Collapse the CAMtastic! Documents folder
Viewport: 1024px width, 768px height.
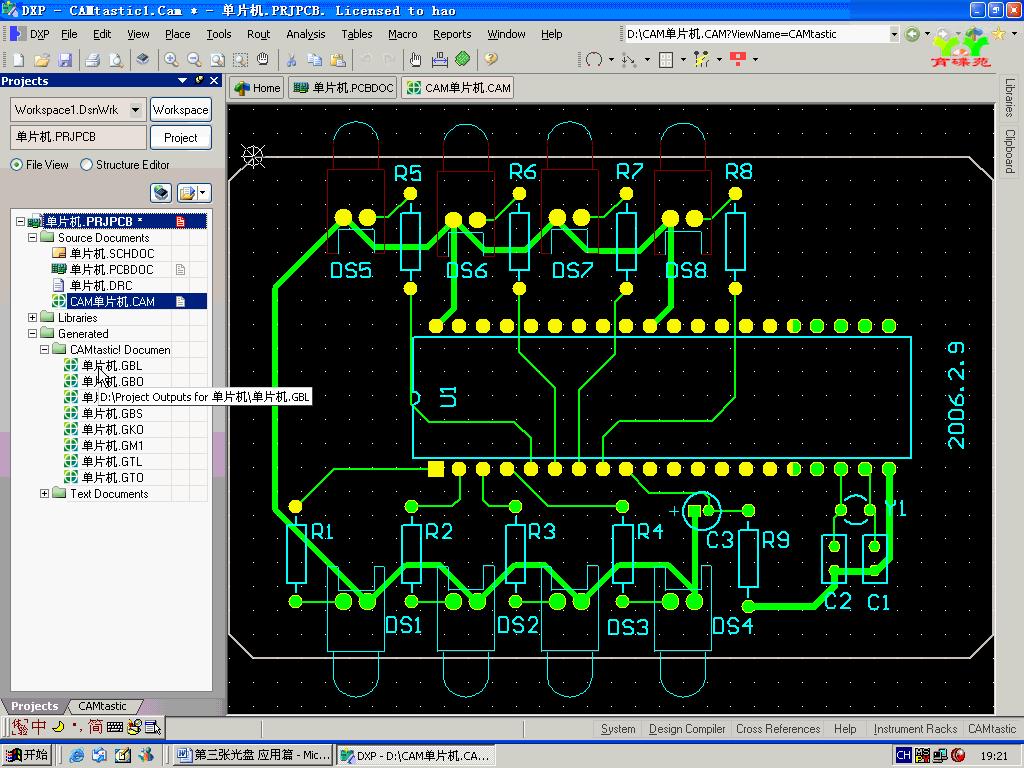point(44,349)
